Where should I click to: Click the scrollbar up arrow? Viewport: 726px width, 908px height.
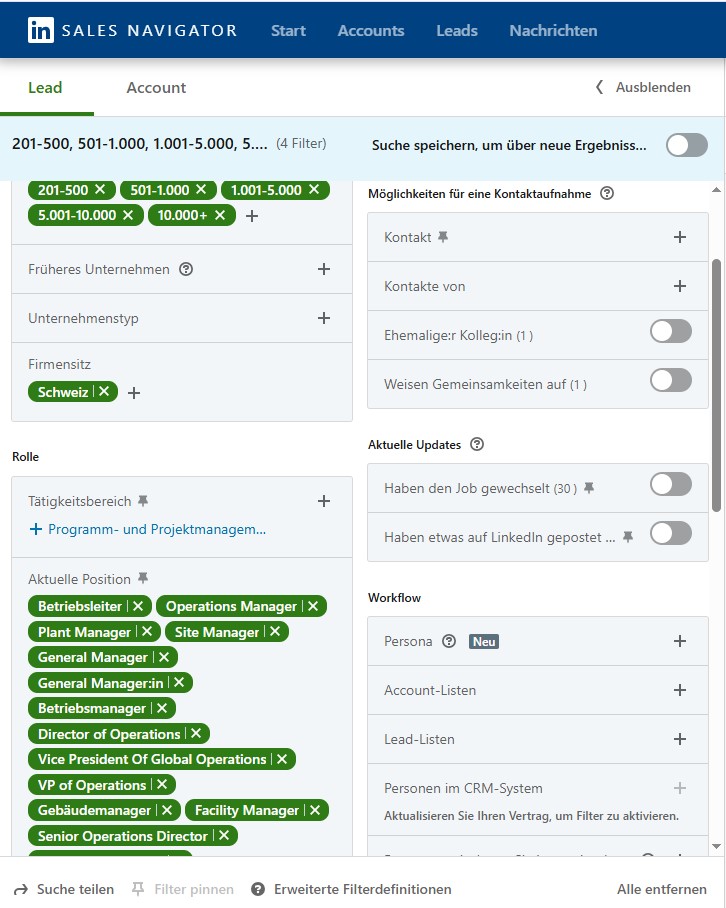[x=716, y=189]
